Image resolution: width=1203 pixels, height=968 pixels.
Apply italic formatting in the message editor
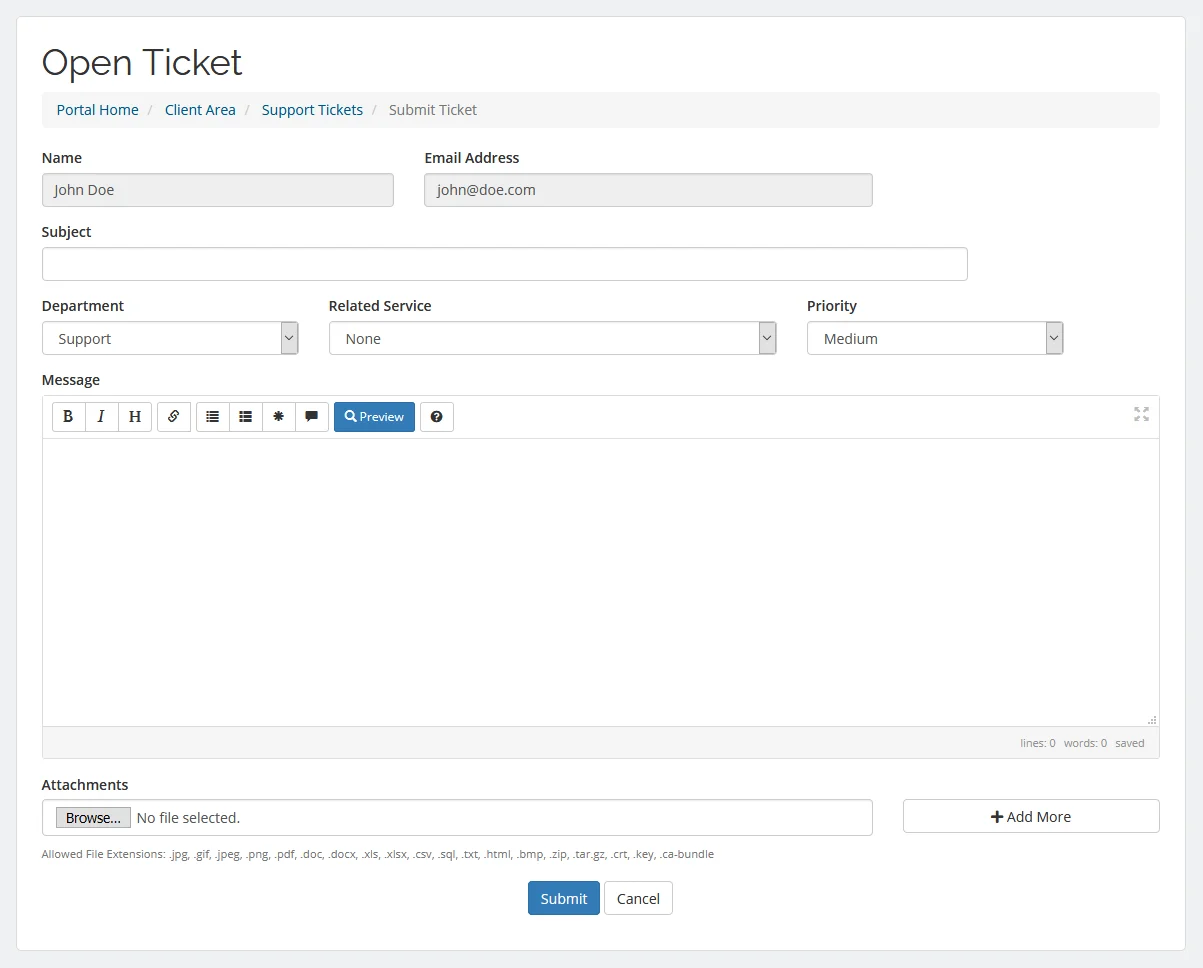101,416
